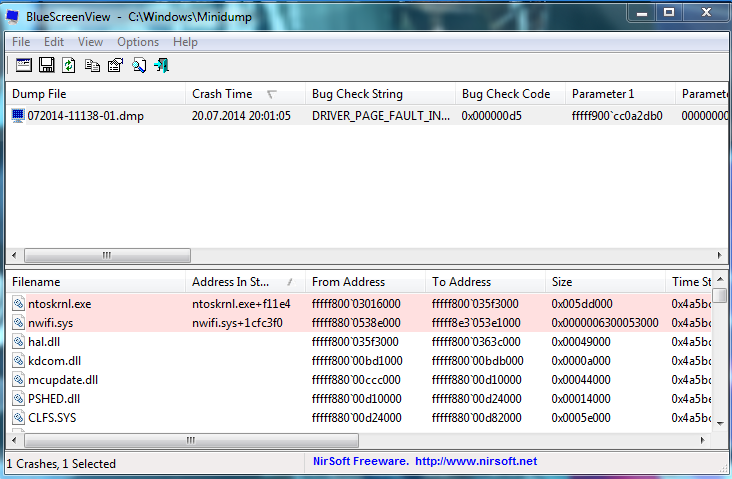This screenshot has height=479, width=732.
Task: Sort by Bug Check String column
Action: tap(380, 94)
